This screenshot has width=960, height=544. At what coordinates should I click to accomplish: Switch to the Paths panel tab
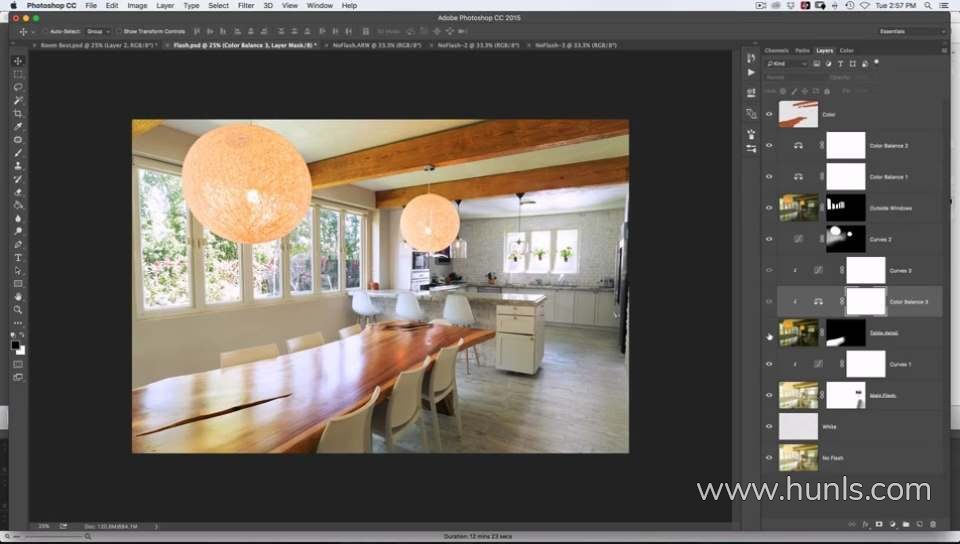pyautogui.click(x=802, y=51)
